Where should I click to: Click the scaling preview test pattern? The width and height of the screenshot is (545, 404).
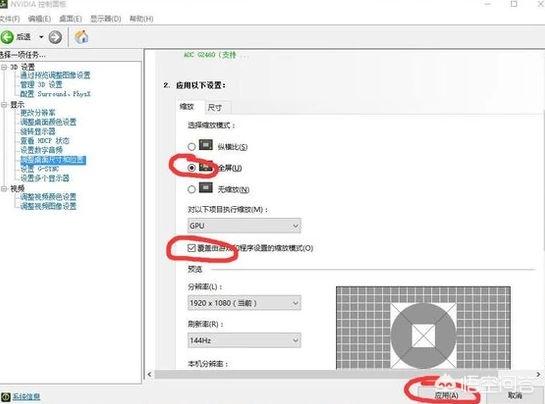coord(423,328)
